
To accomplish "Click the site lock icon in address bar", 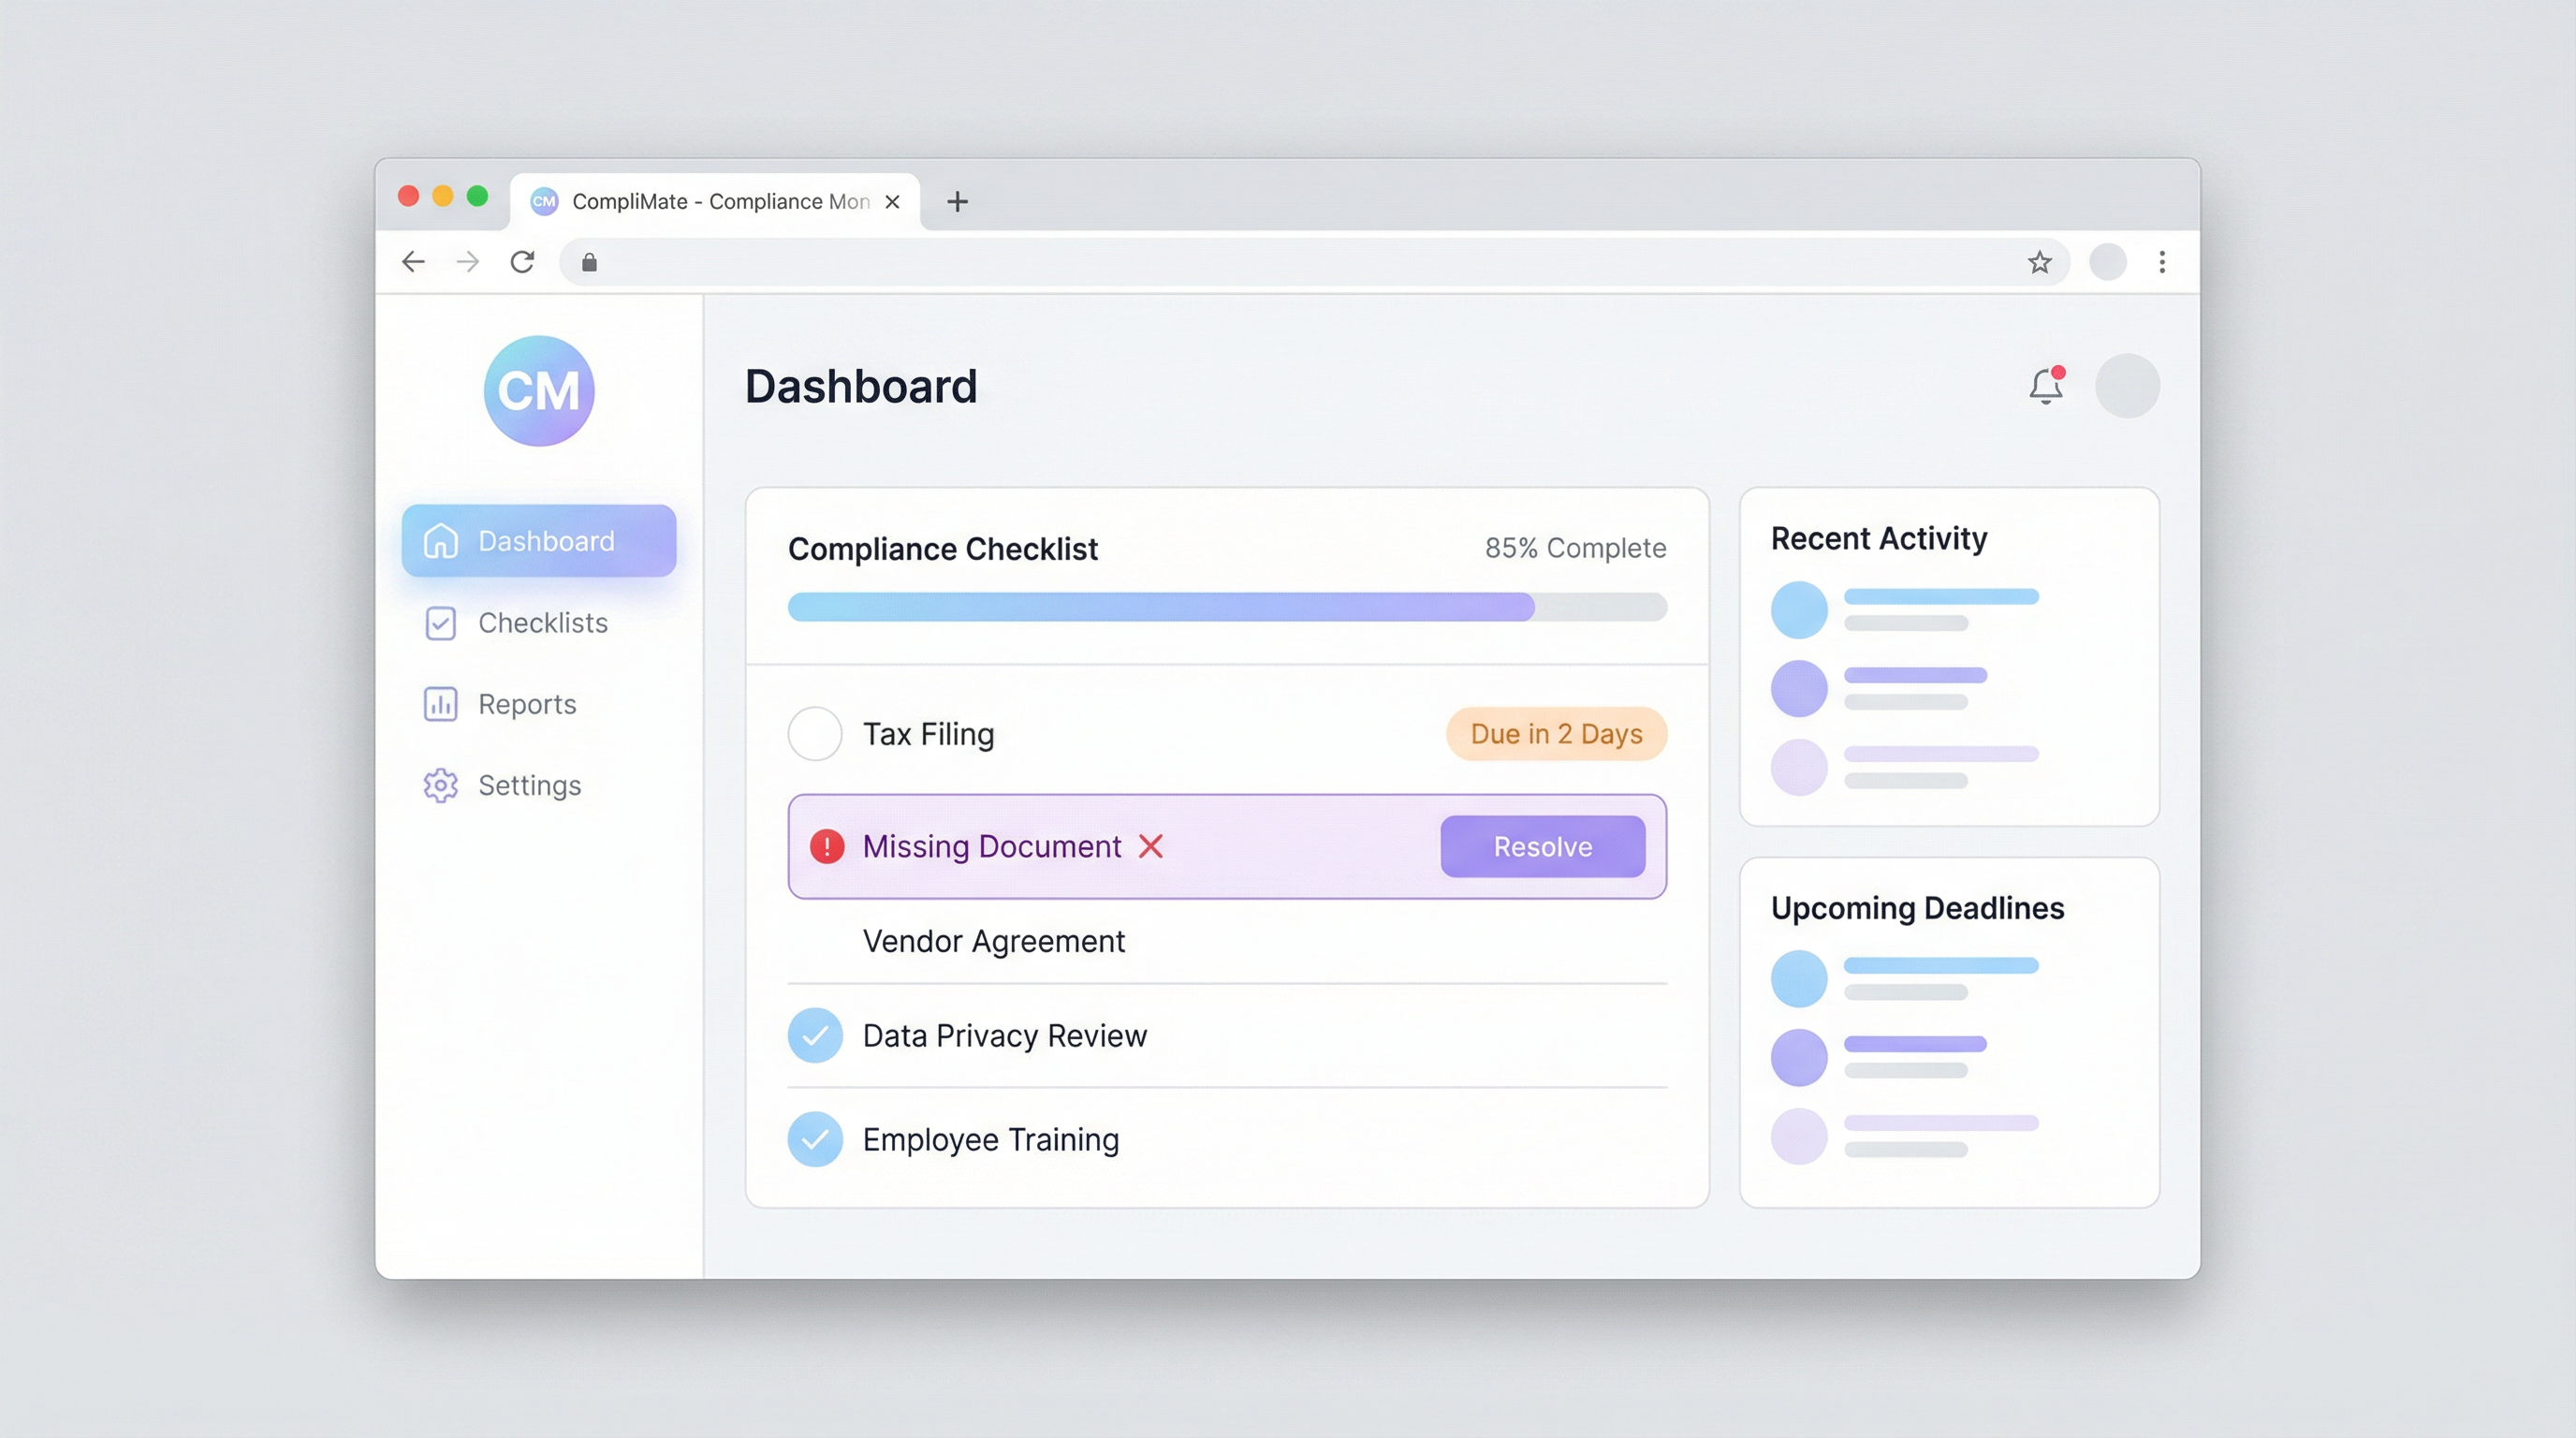I will 589,262.
